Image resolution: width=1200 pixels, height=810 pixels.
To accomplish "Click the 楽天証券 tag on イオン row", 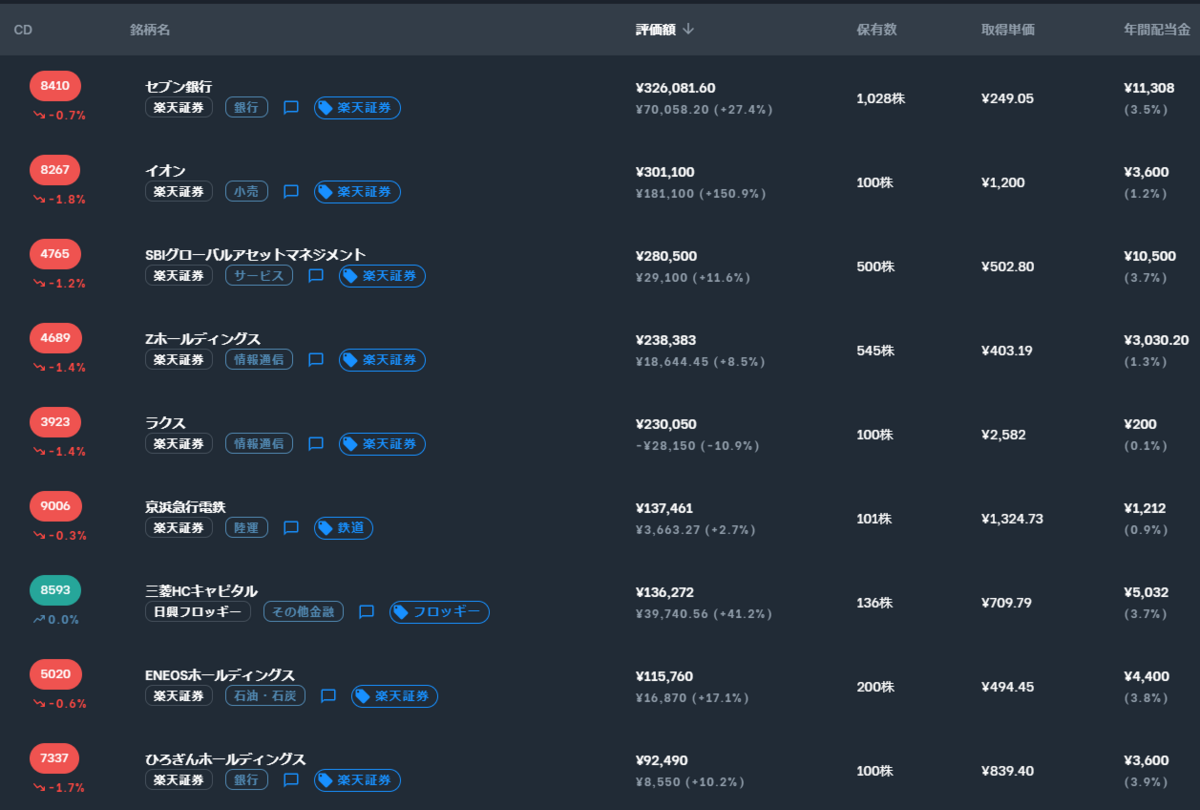I will click(357, 191).
